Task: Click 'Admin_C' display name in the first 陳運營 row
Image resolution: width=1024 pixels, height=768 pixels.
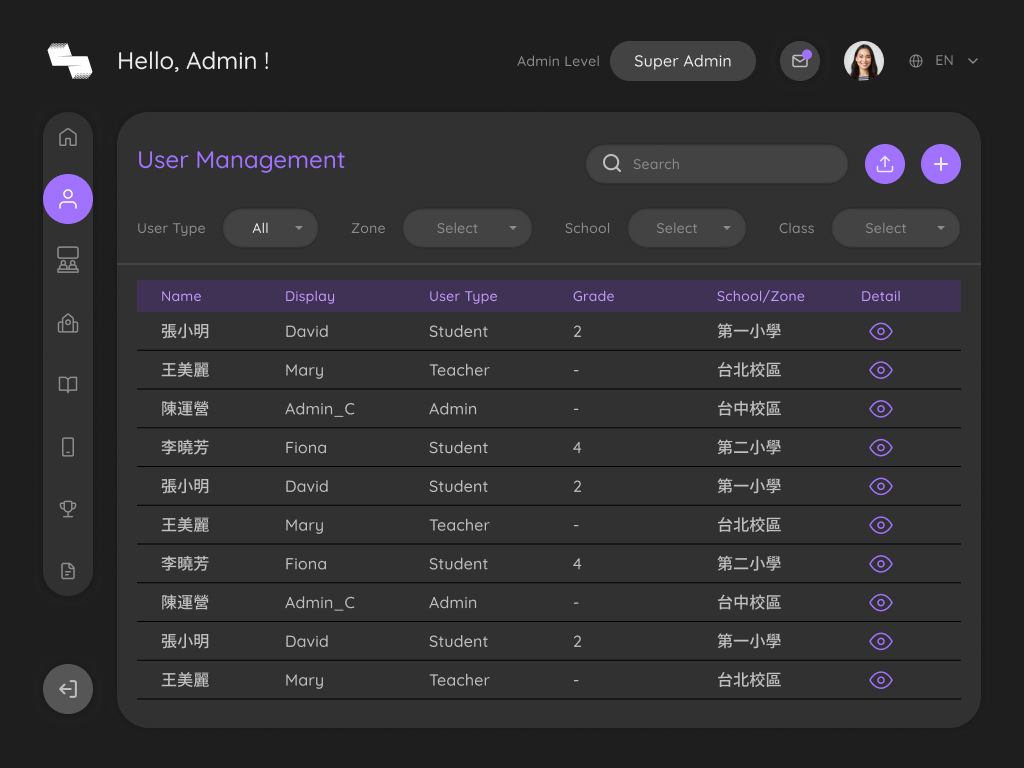Action: pos(319,409)
